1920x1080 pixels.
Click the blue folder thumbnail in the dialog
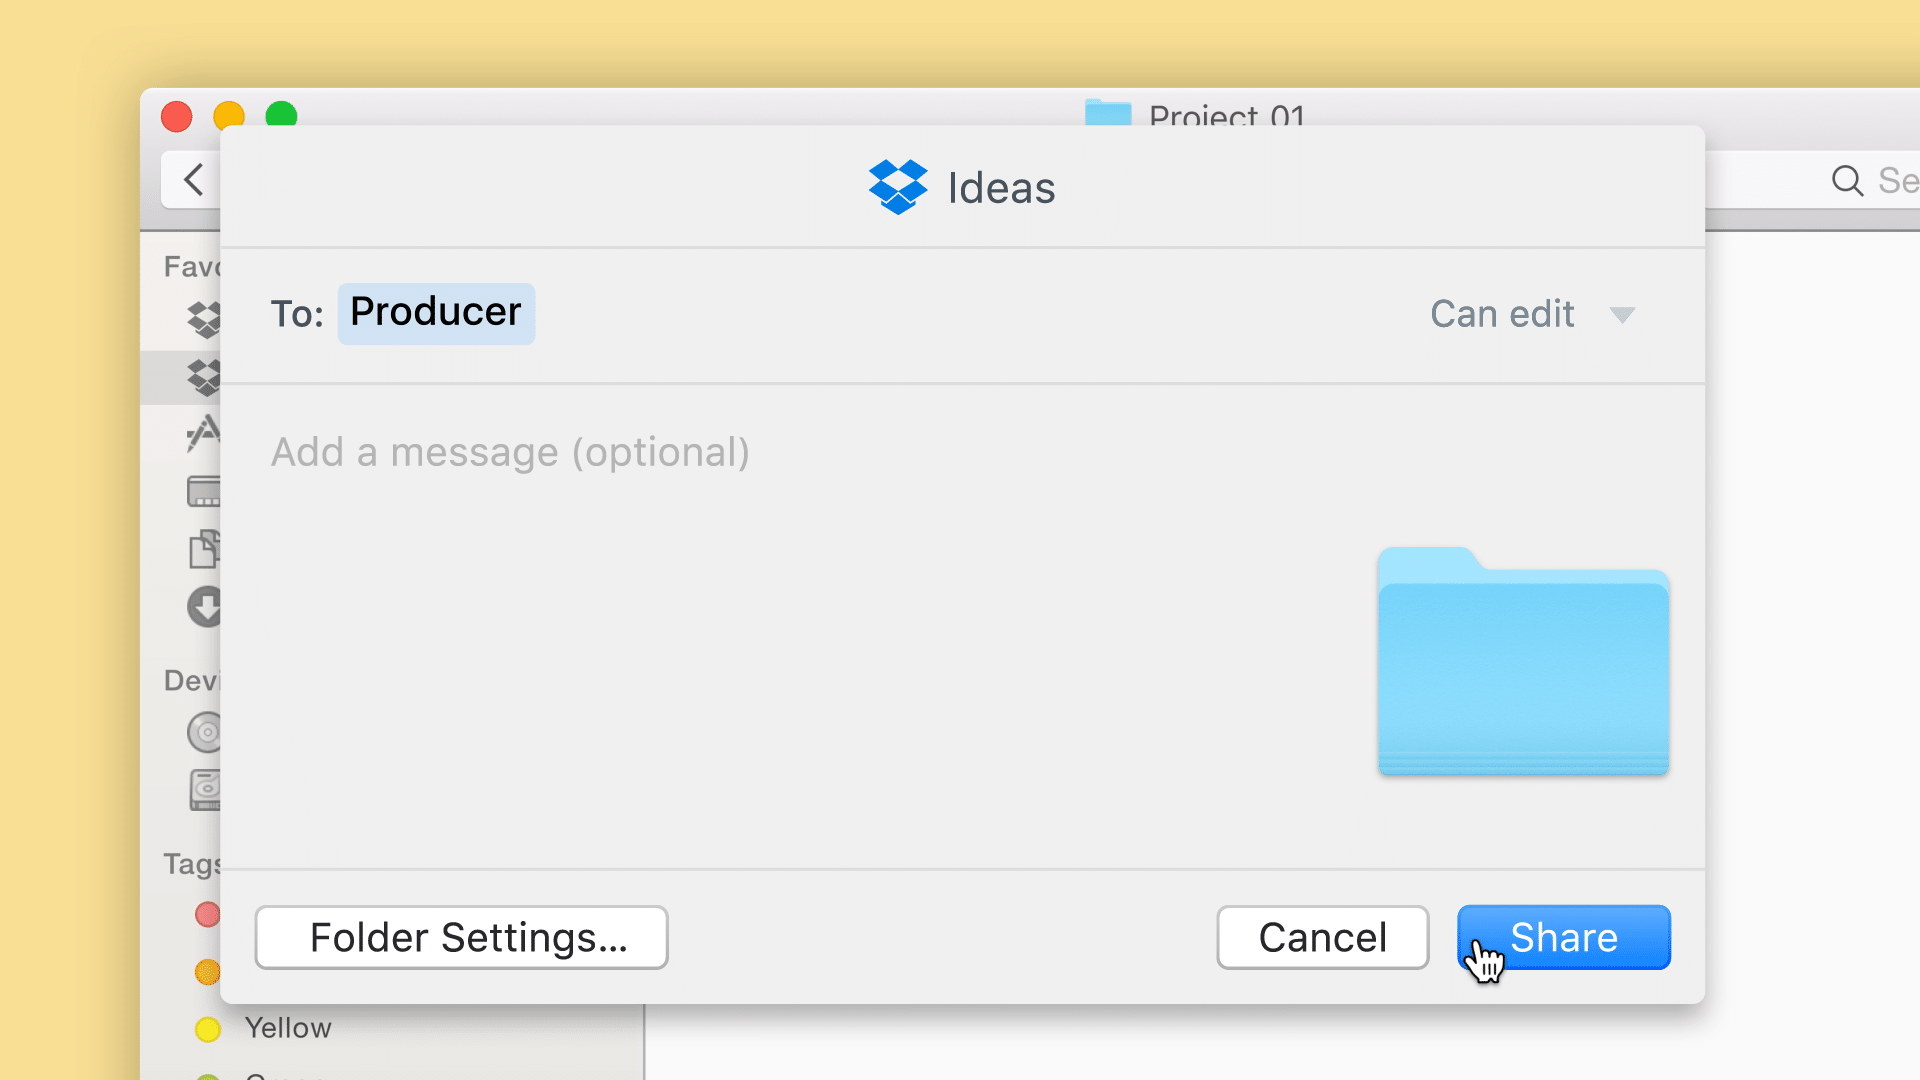tap(1523, 662)
